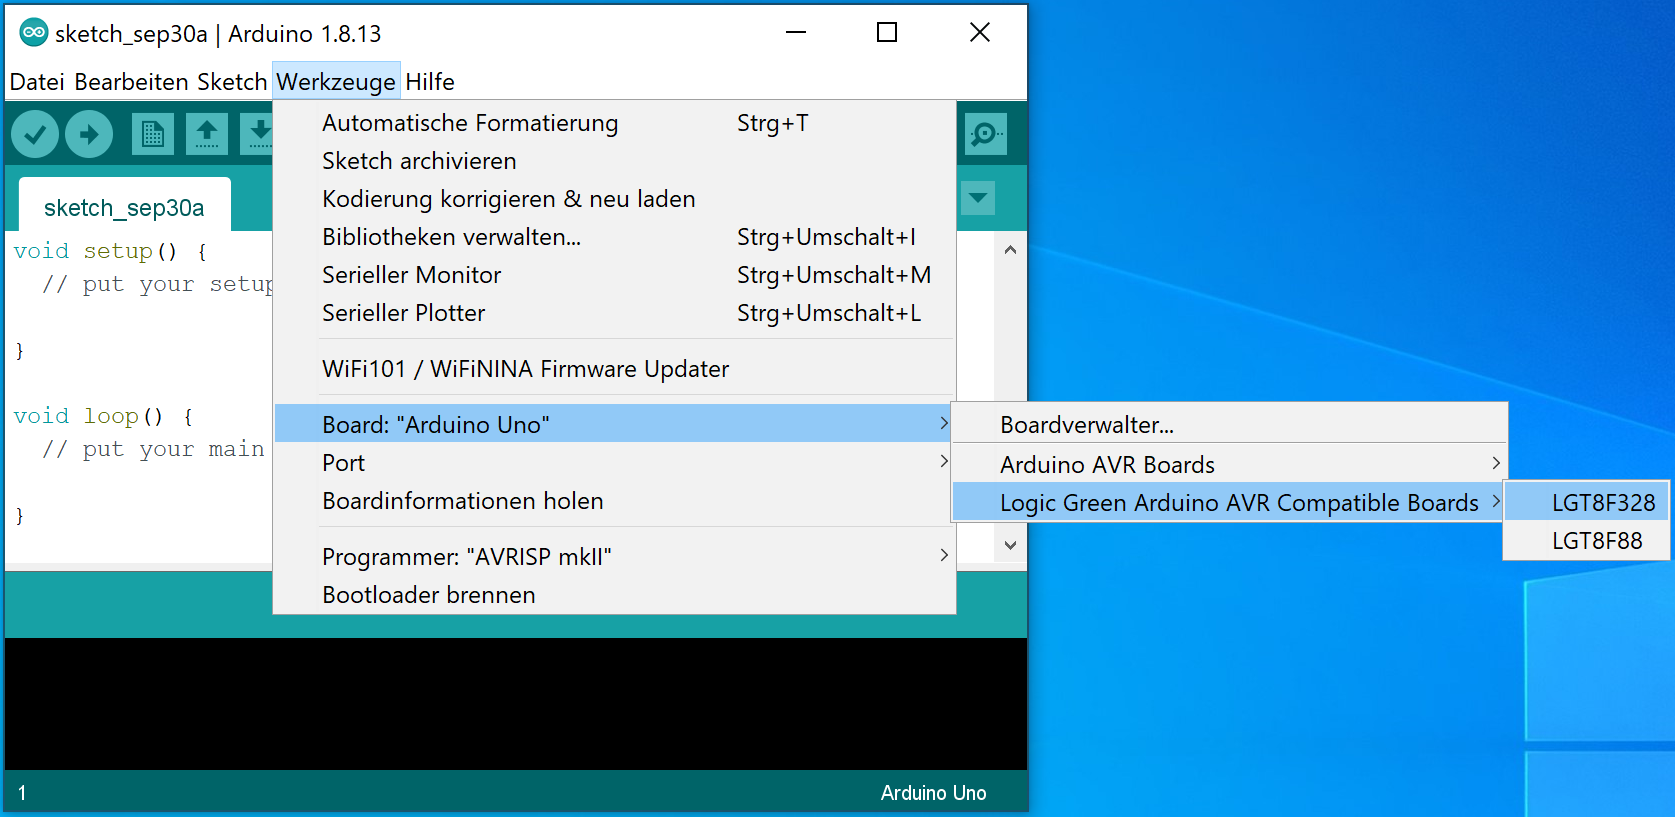Open the tab dropdown arrow button

[978, 197]
